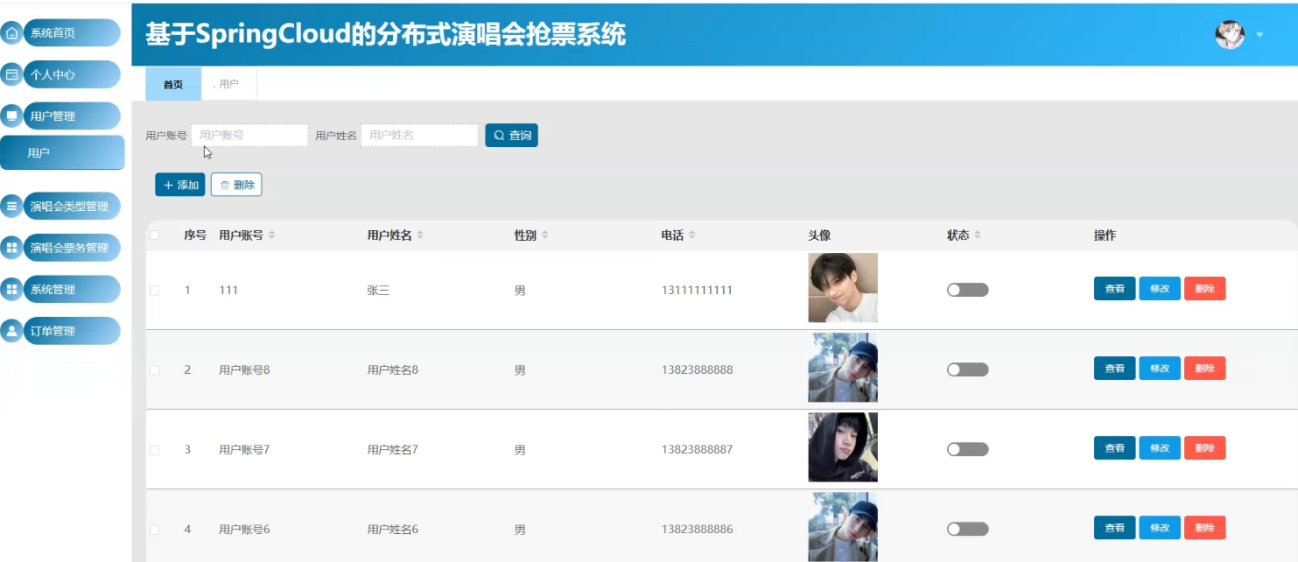Sort by 用户姓名 column arrows
Viewport: 1298px width, 562px height.
click(420, 235)
